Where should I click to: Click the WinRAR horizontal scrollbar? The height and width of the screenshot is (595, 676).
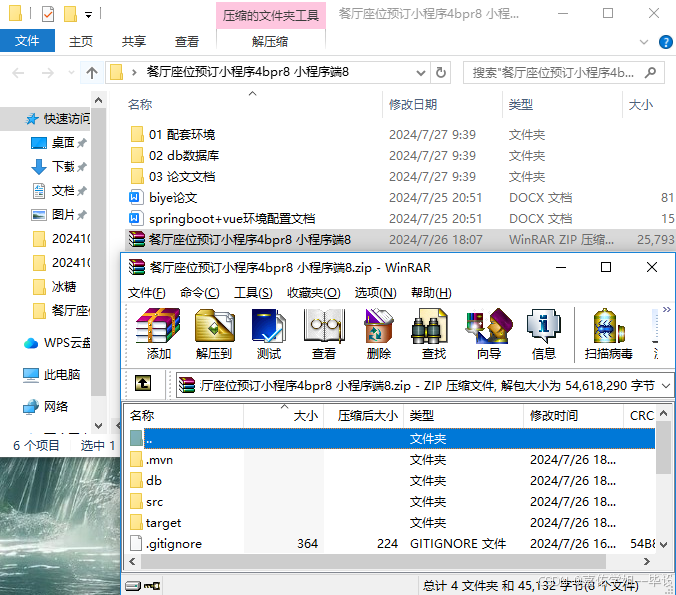(x=373, y=561)
